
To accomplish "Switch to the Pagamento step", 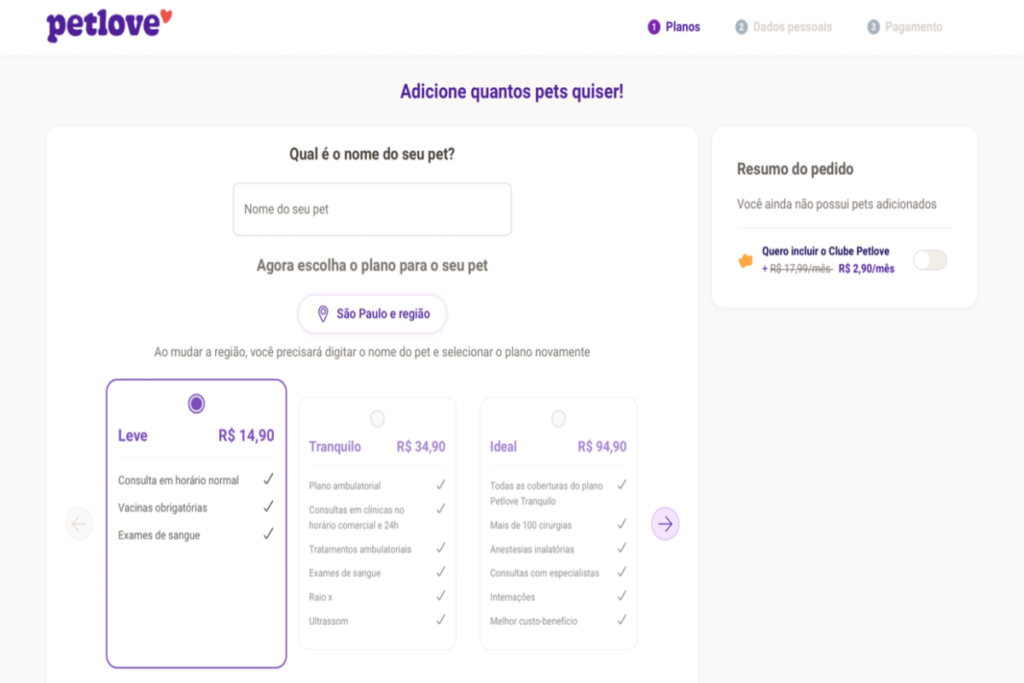I will click(905, 27).
